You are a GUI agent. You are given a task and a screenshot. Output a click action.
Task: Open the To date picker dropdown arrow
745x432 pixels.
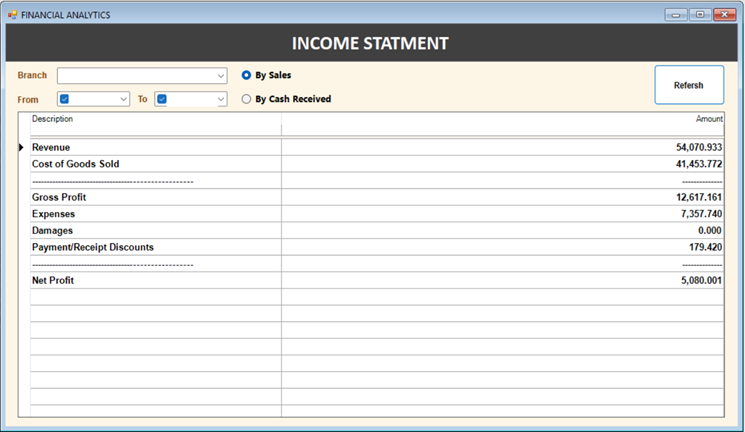pyautogui.click(x=221, y=99)
